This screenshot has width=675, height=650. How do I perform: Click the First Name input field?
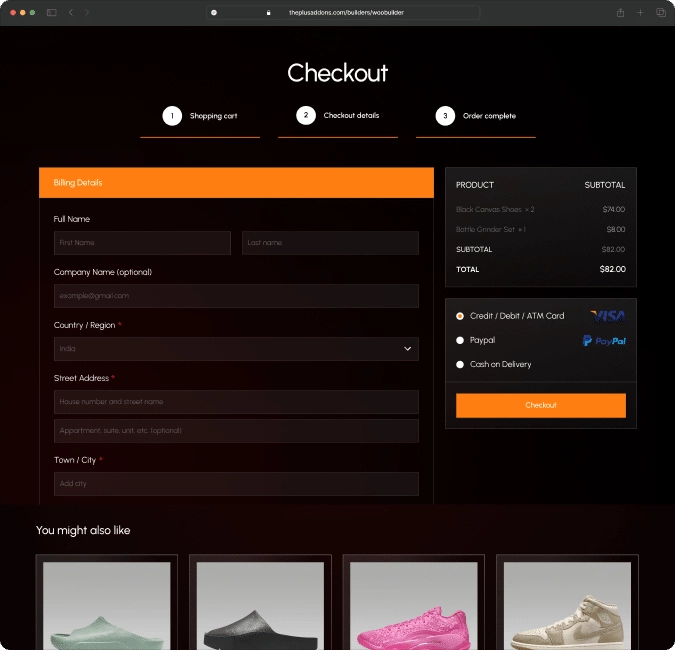(x=142, y=243)
